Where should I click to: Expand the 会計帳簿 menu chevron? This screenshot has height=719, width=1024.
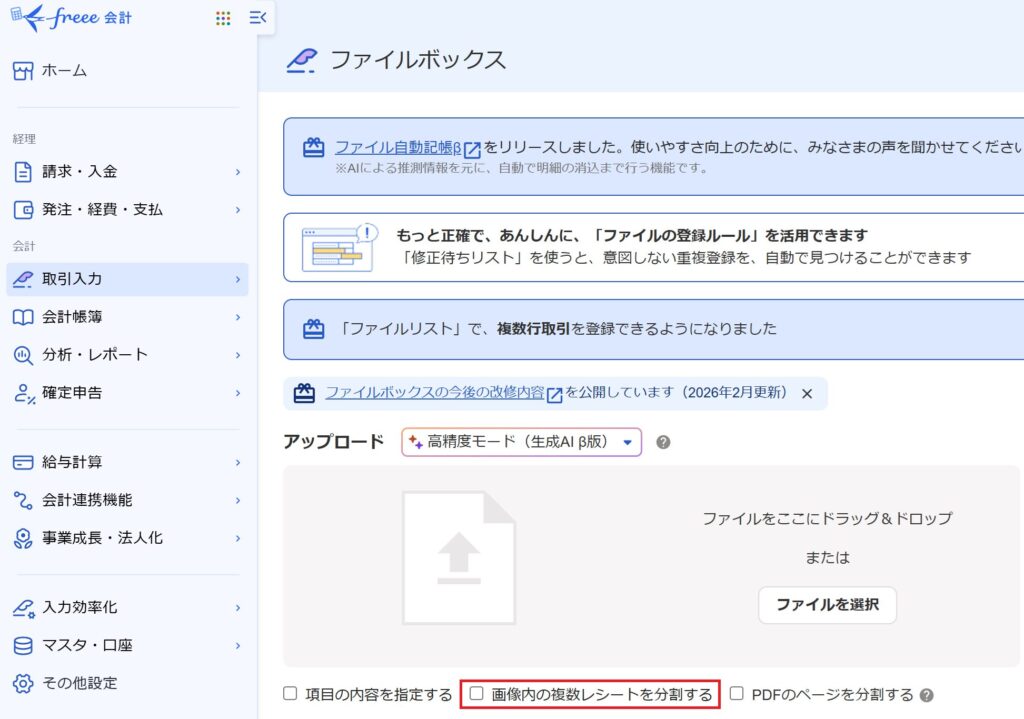pos(237,317)
